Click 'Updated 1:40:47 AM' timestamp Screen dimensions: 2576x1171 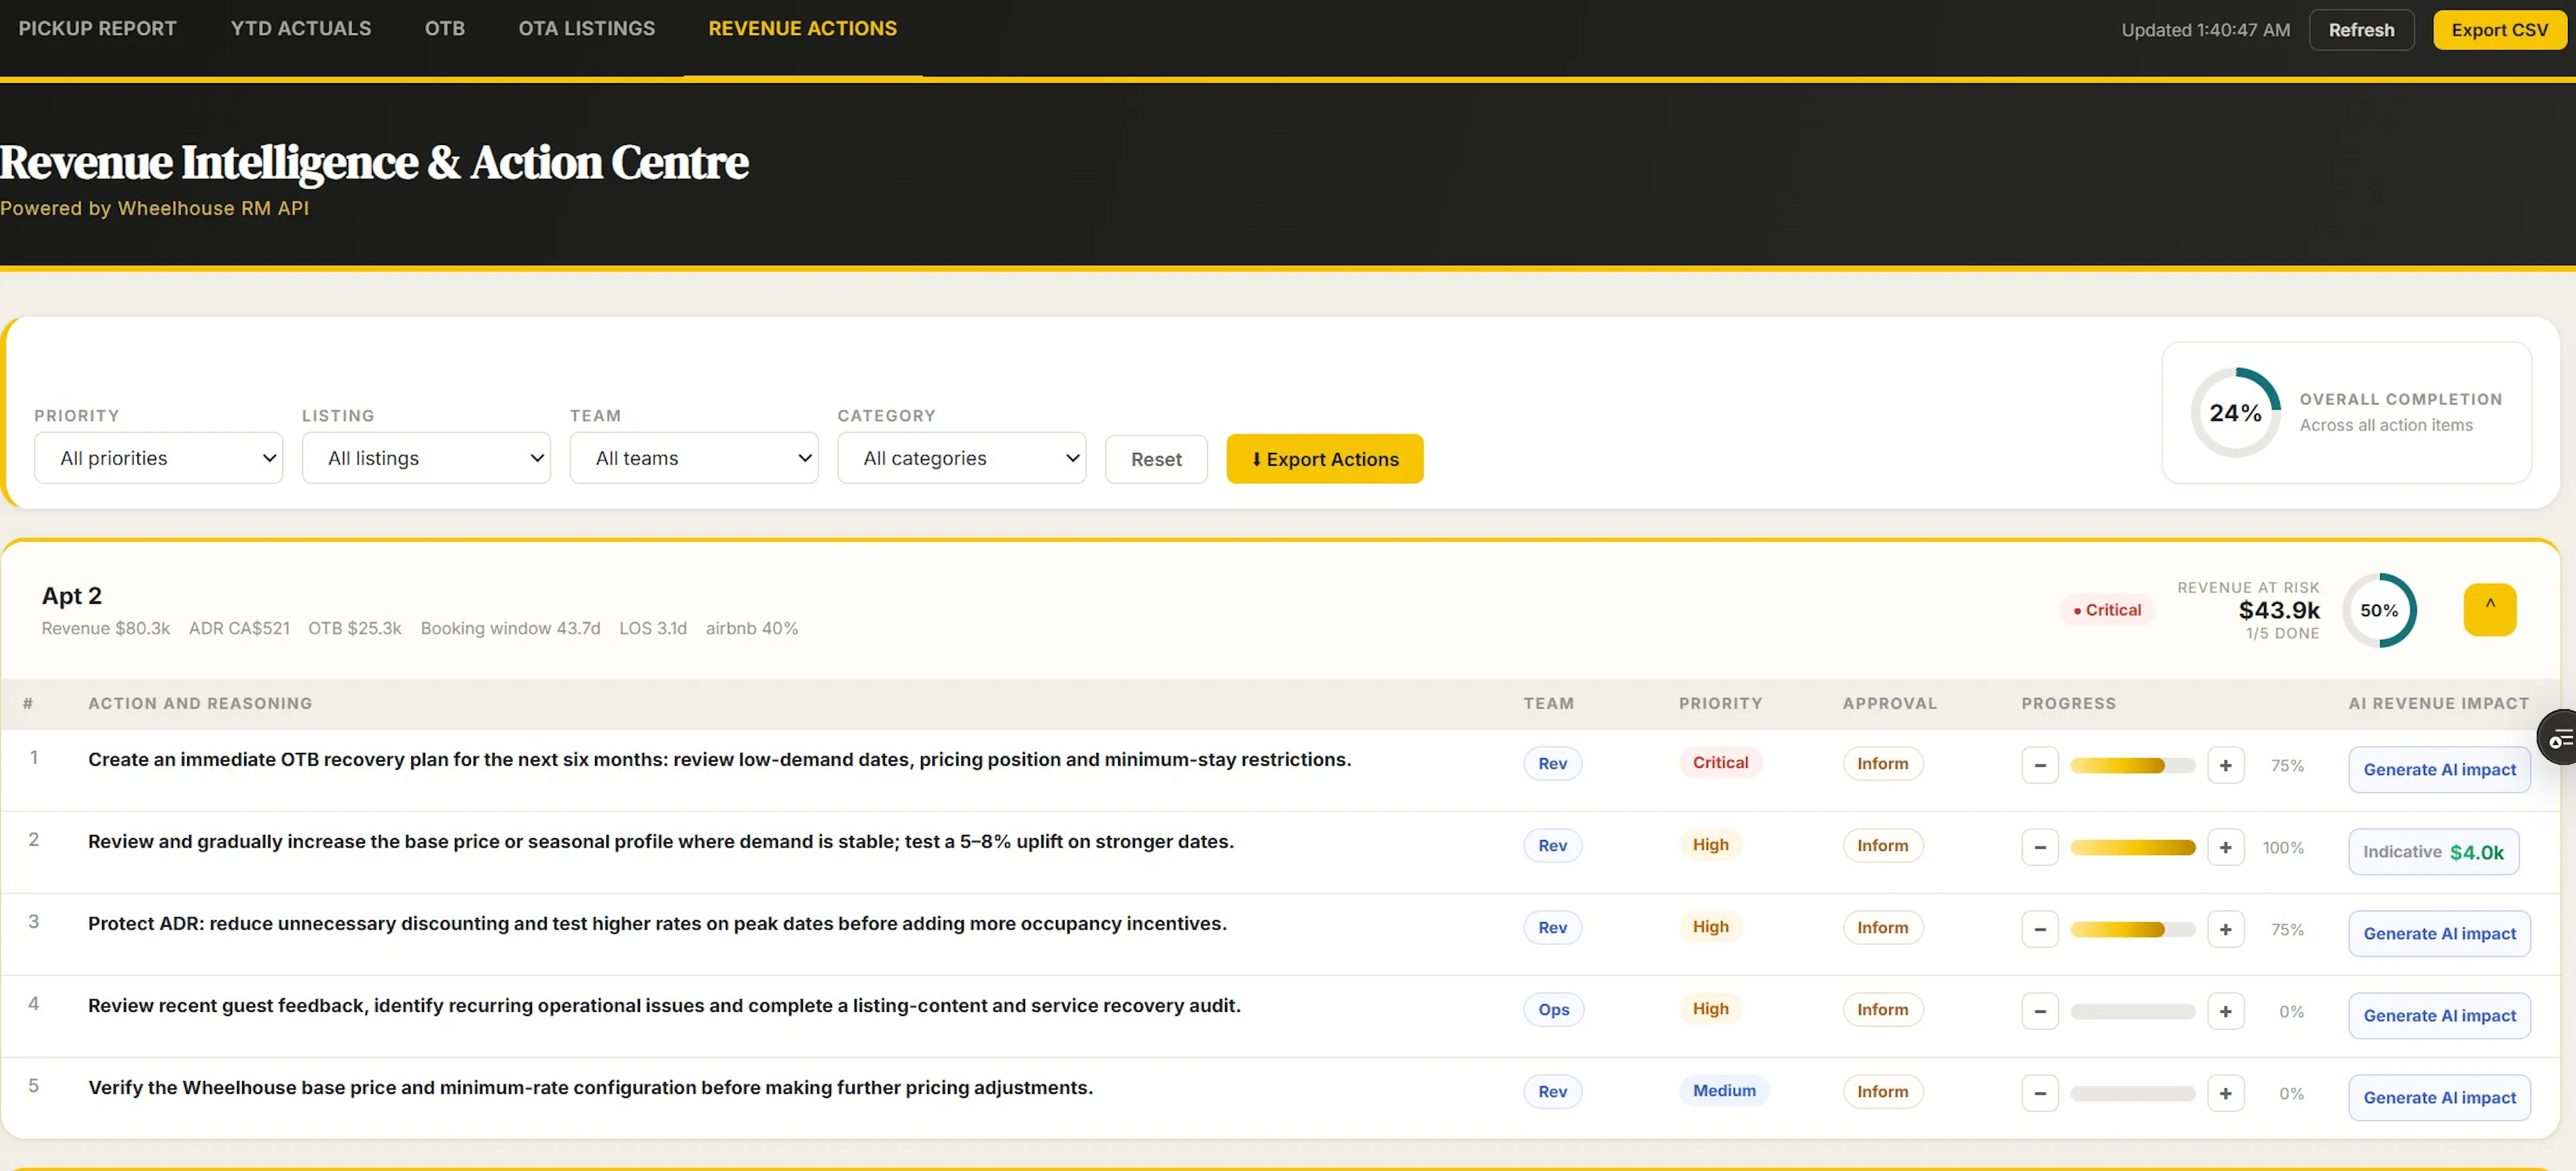point(2205,30)
